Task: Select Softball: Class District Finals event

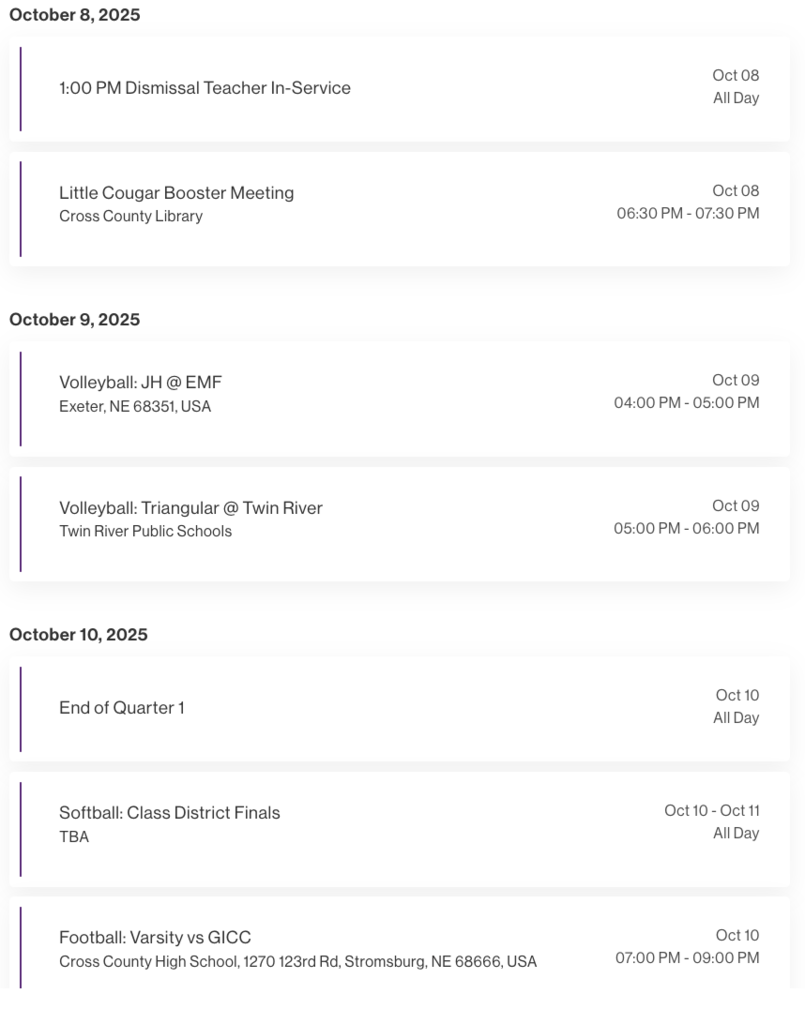Action: 169,813
